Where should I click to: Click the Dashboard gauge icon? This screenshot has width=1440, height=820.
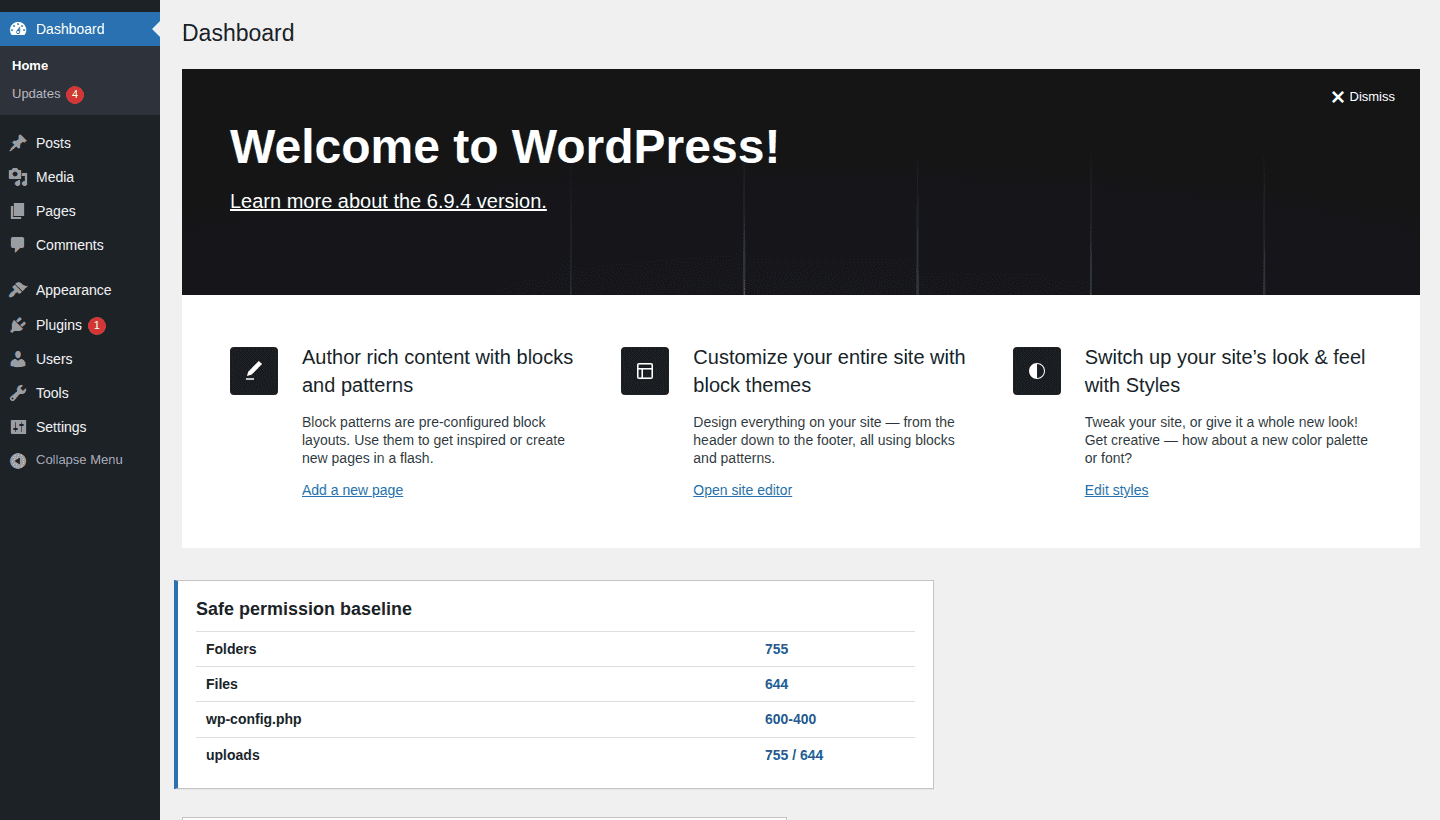pyautogui.click(x=18, y=29)
